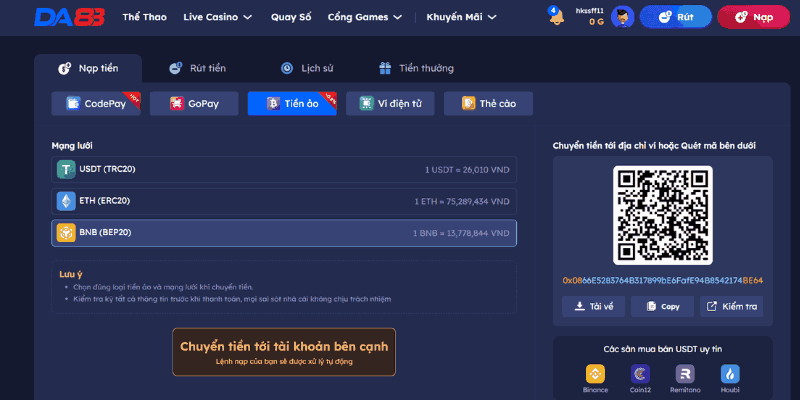
Task: Choose USDT (TRC20) network
Action: click(x=284, y=169)
